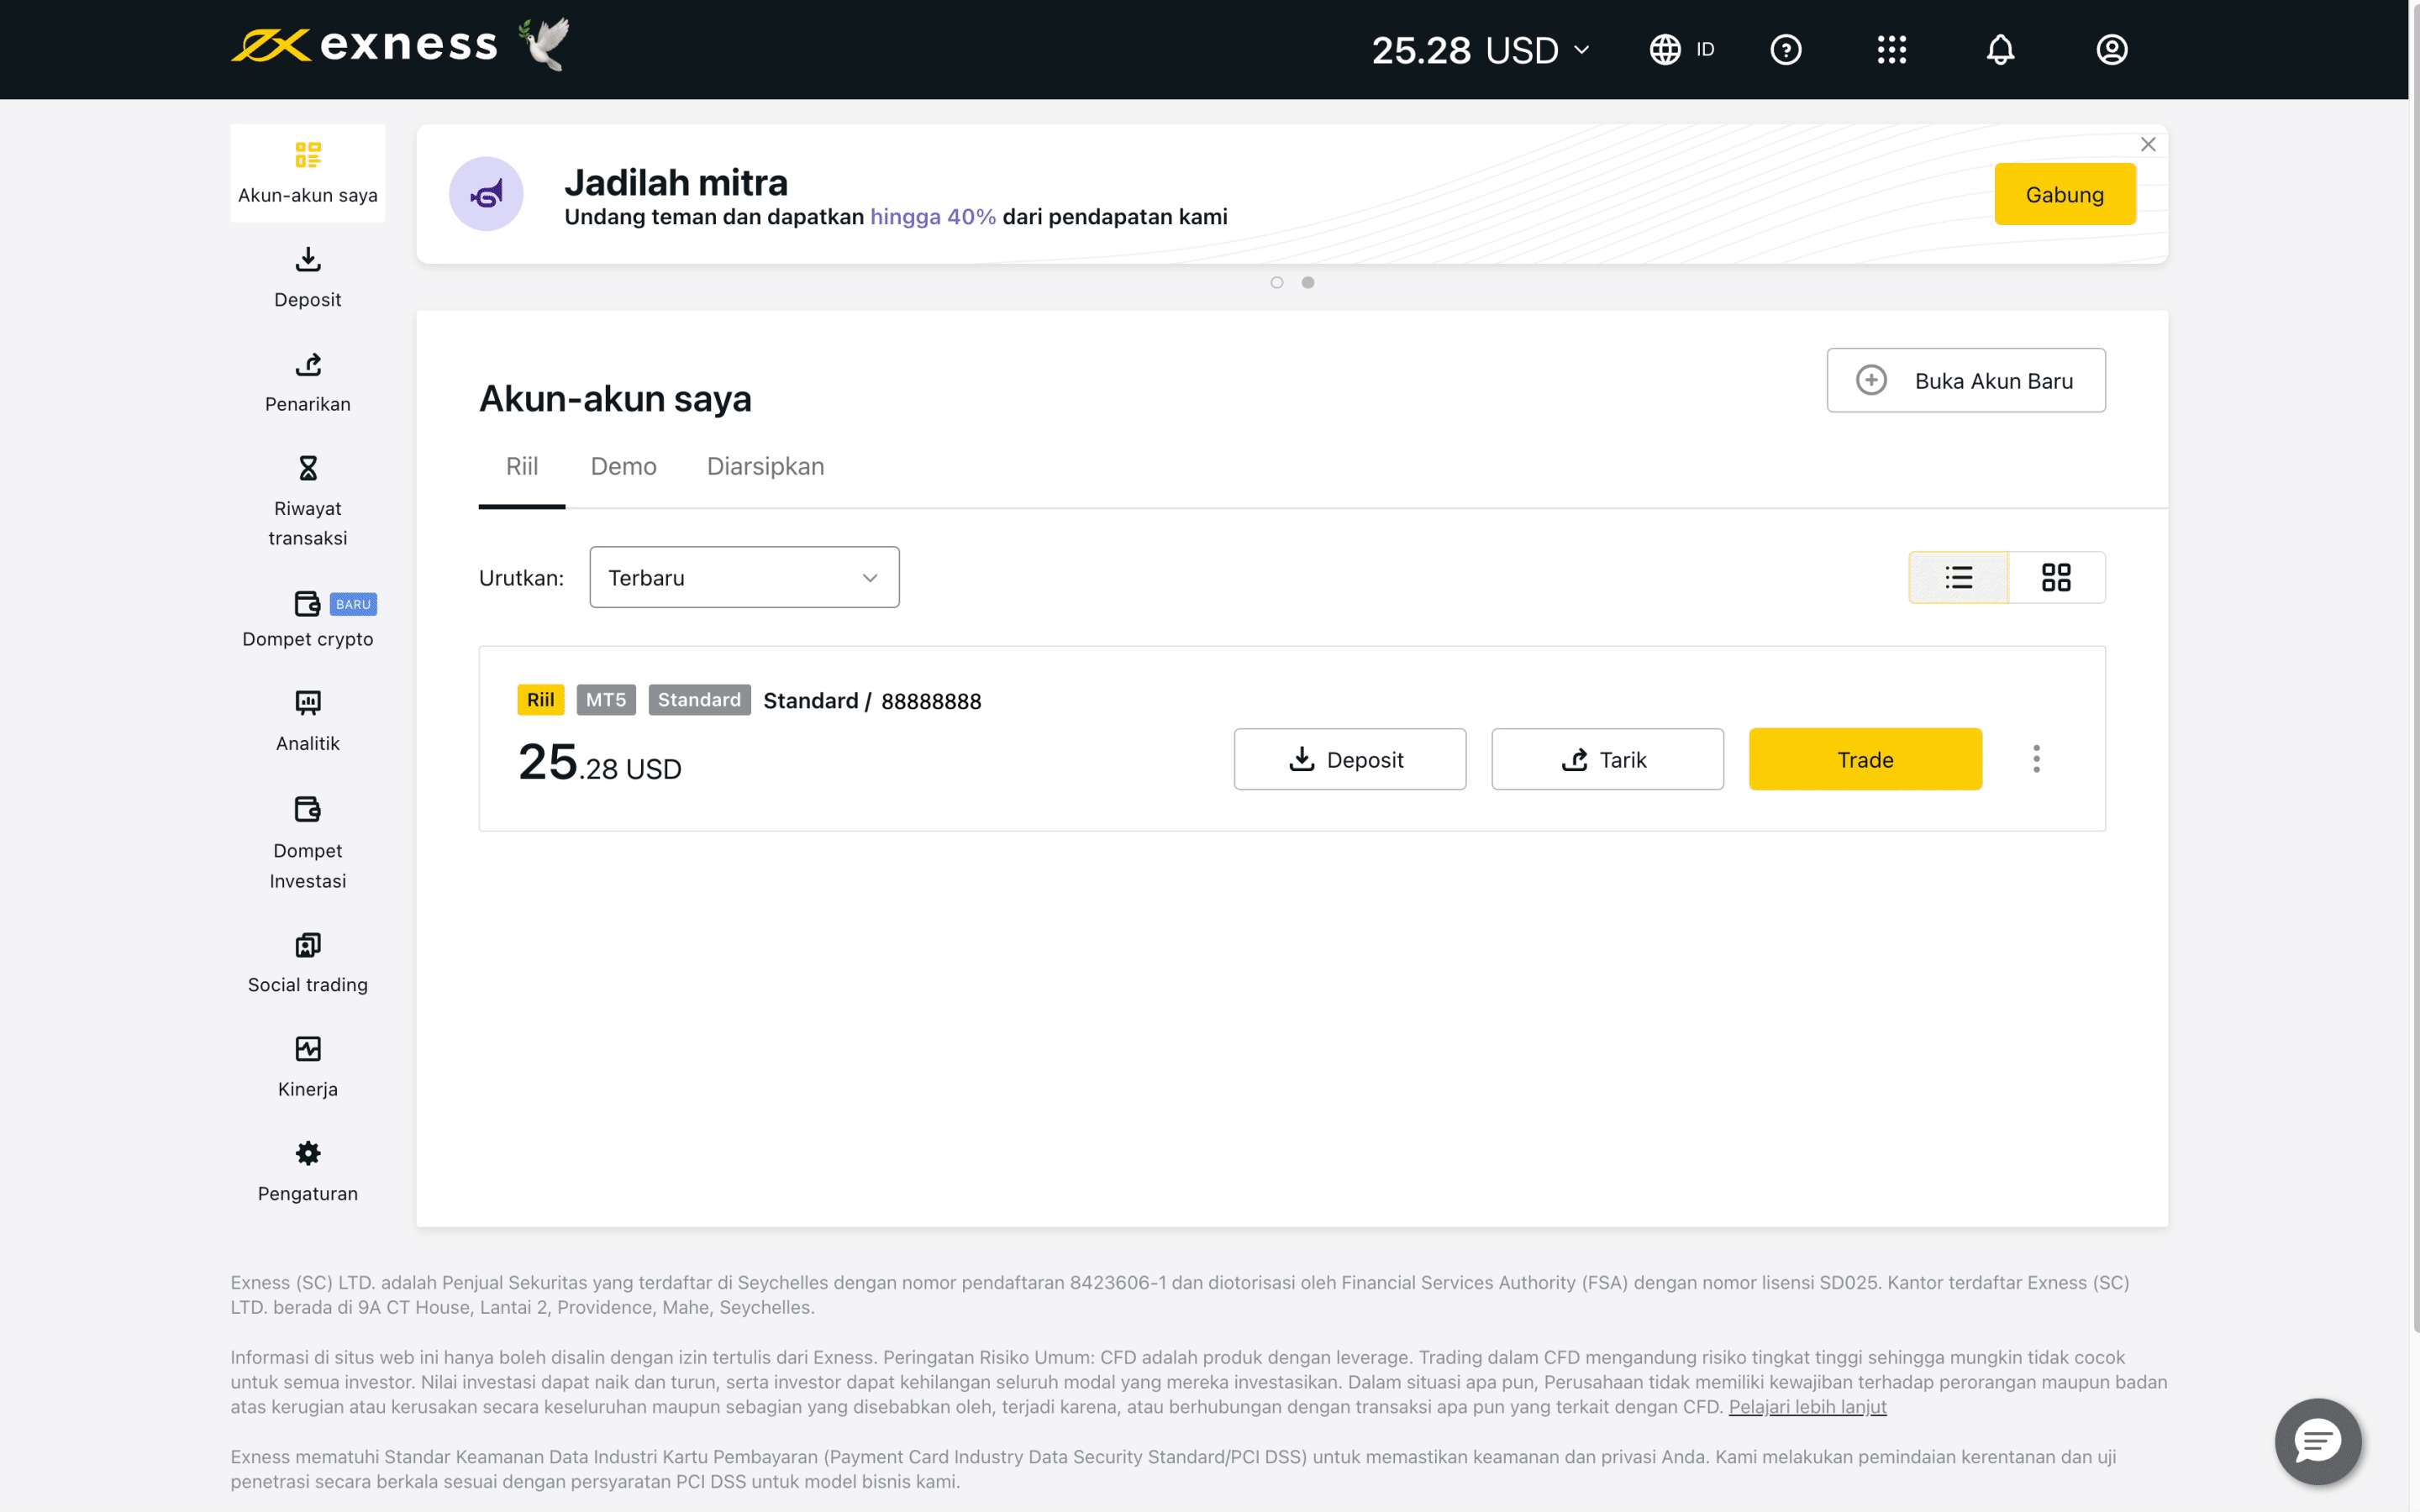The width and height of the screenshot is (2420, 1512).
Task: Click the BARU badge on Dompet crypto
Action: [x=353, y=604]
